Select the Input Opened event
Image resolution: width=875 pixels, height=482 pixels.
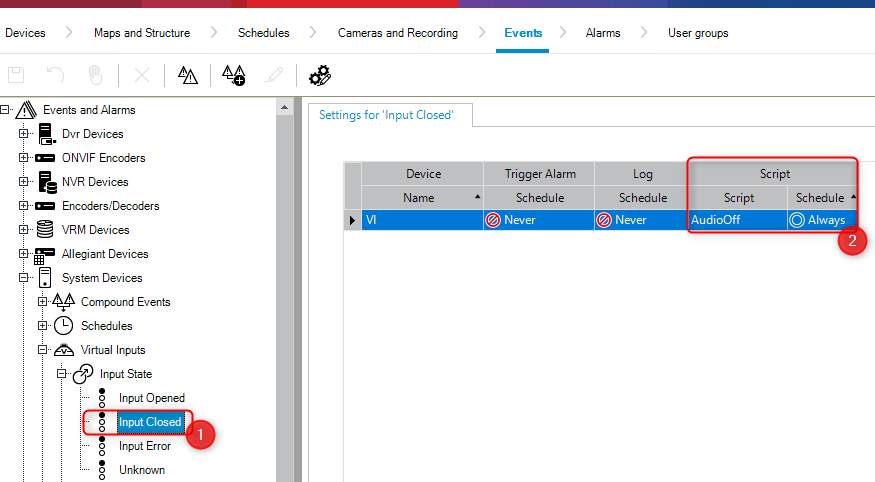(151, 398)
